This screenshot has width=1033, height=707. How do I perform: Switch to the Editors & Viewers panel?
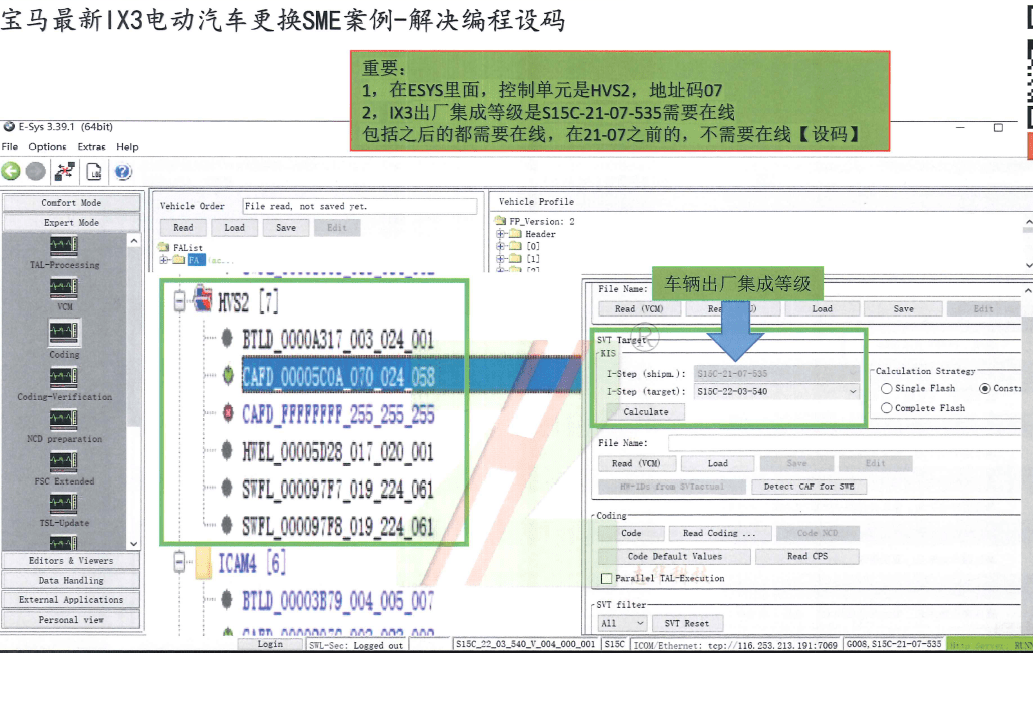coord(70,559)
